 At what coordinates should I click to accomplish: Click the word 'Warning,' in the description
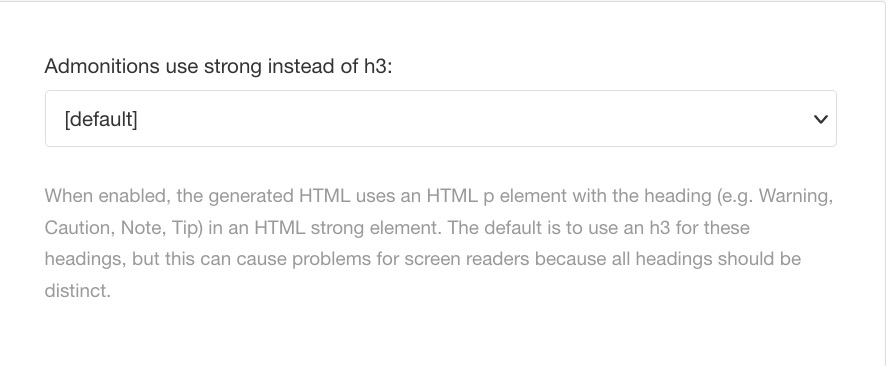pyautogui.click(x=796, y=197)
